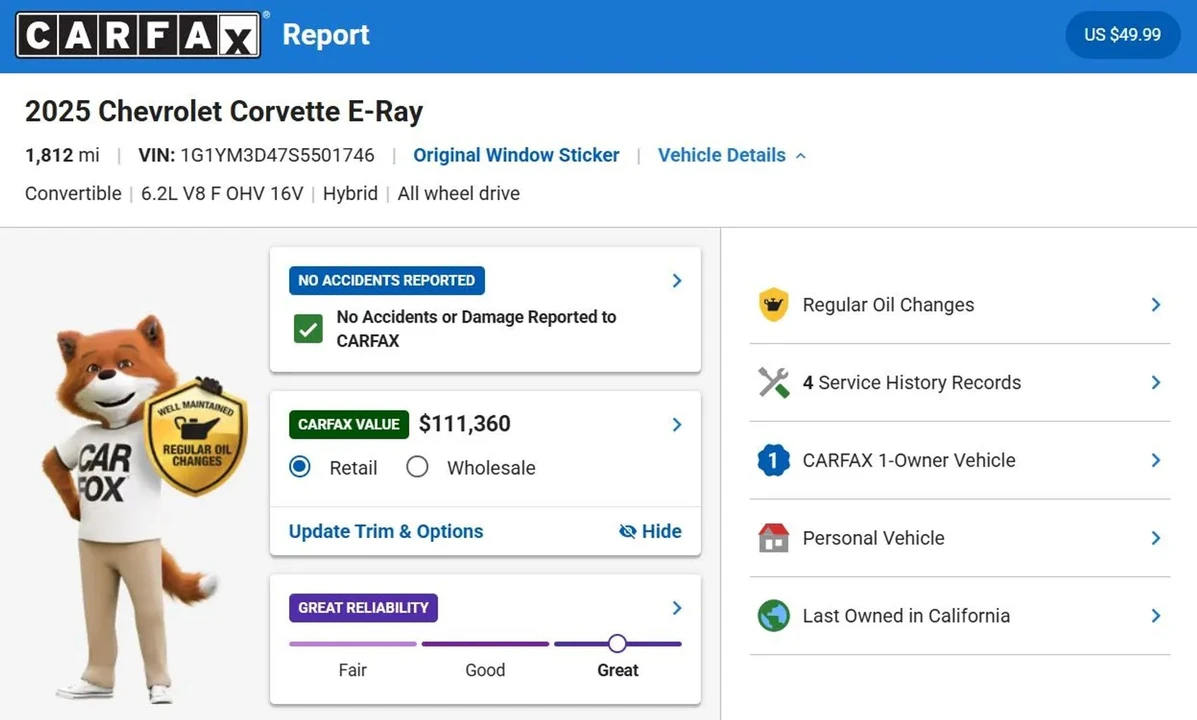Click the VIN number 1G1YM3D47S5501746
Viewport: 1197px width, 720px height.
pos(277,155)
